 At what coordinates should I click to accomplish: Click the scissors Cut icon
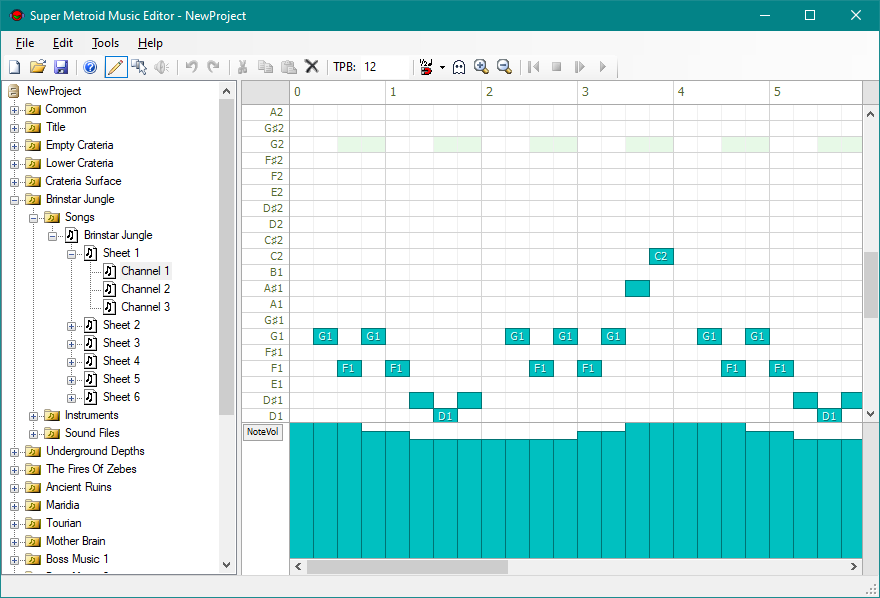[x=242, y=67]
